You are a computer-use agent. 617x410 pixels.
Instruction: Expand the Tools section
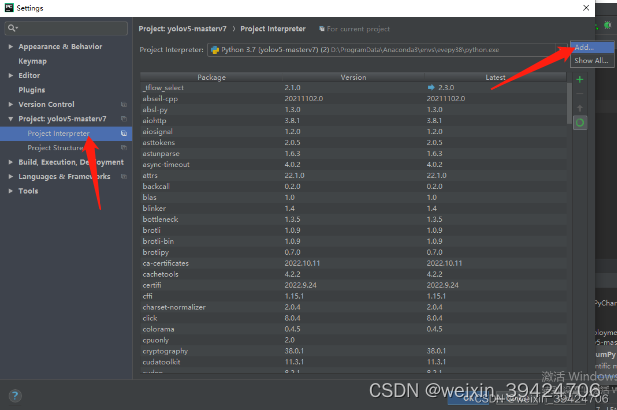coord(11,191)
